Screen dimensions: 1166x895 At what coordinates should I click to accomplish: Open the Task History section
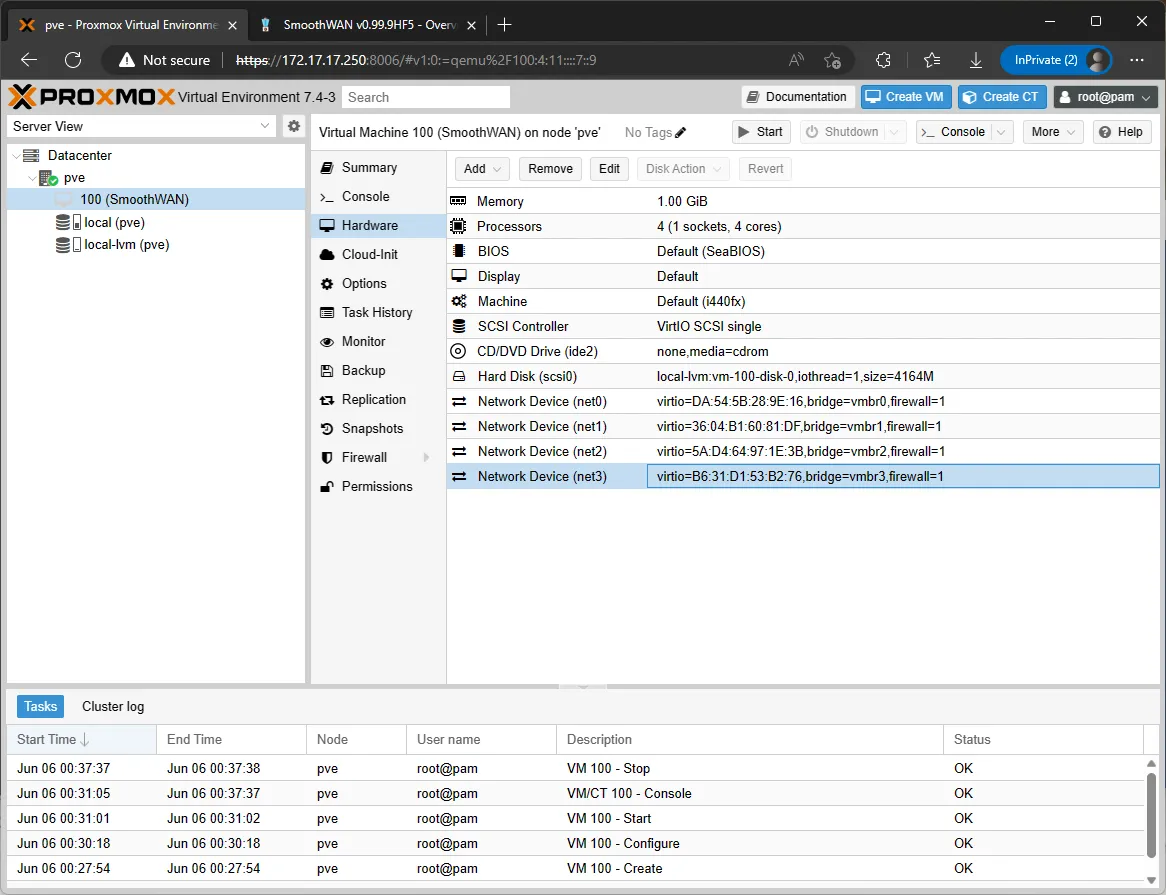[x=378, y=312]
